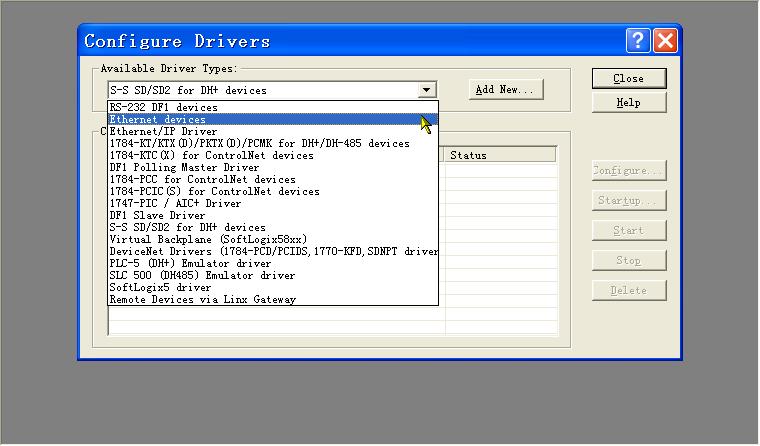
Task: Select Ethernet/IP Driver option
Action: click(273, 131)
